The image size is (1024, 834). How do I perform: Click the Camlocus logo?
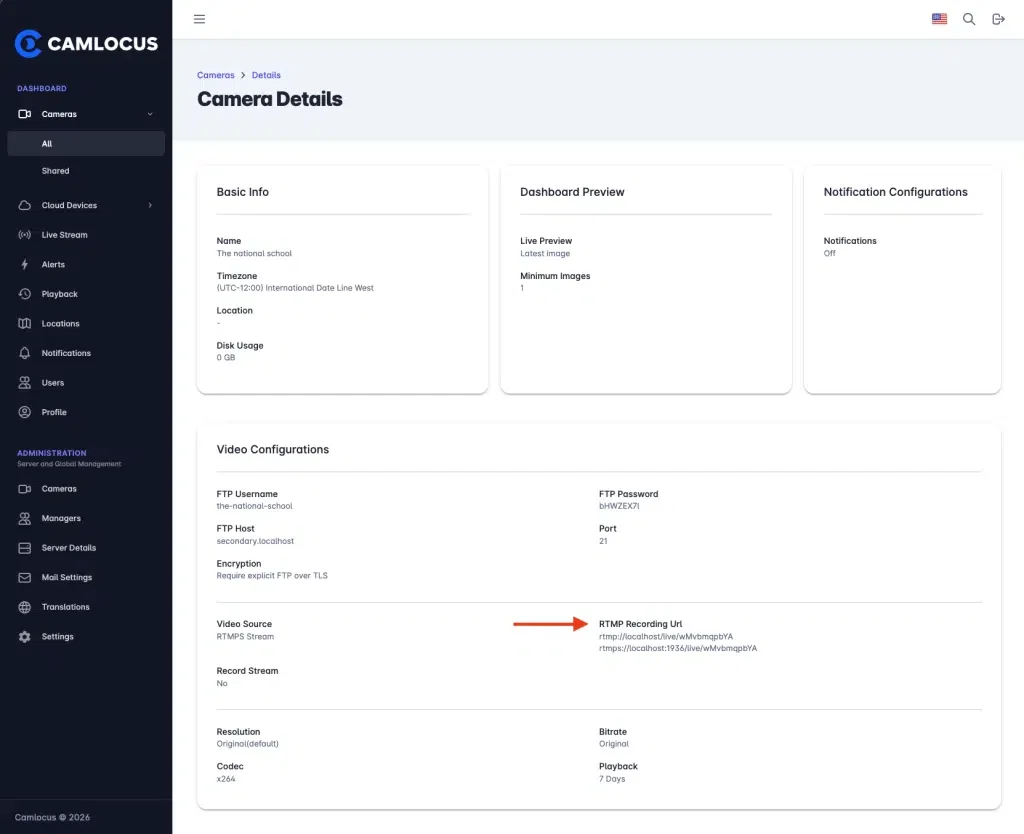click(86, 44)
